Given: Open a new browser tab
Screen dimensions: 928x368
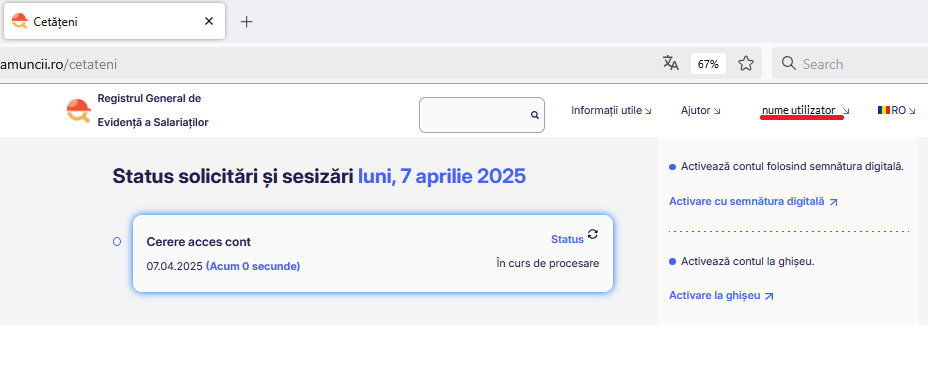Looking at the screenshot, I should 247,22.
